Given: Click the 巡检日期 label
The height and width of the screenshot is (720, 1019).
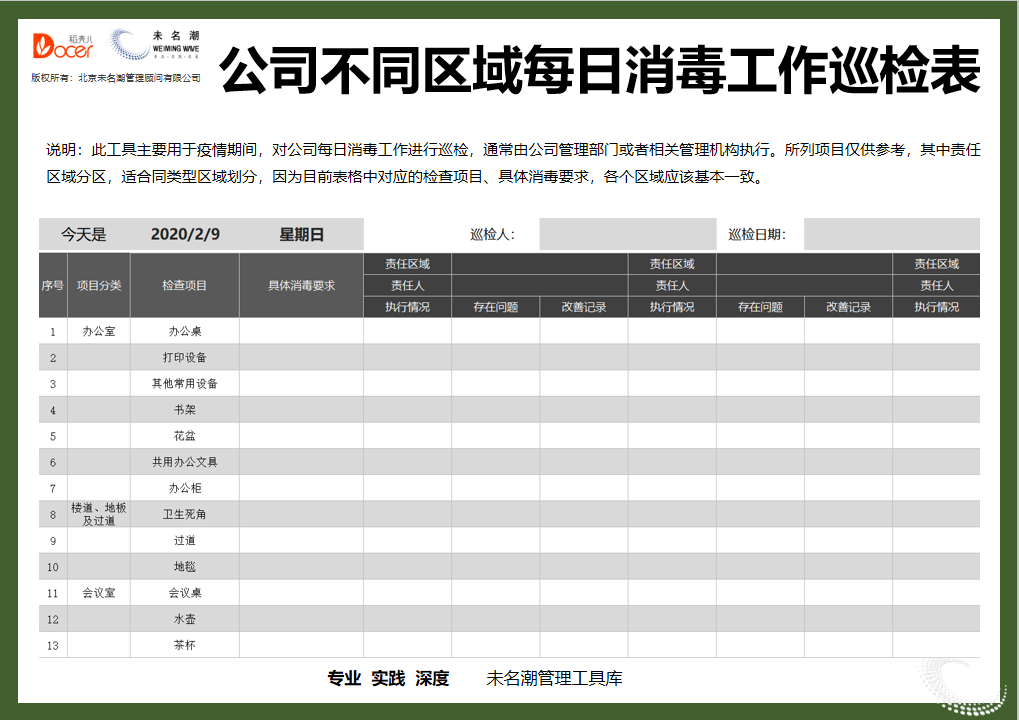Looking at the screenshot, I should coord(760,232).
